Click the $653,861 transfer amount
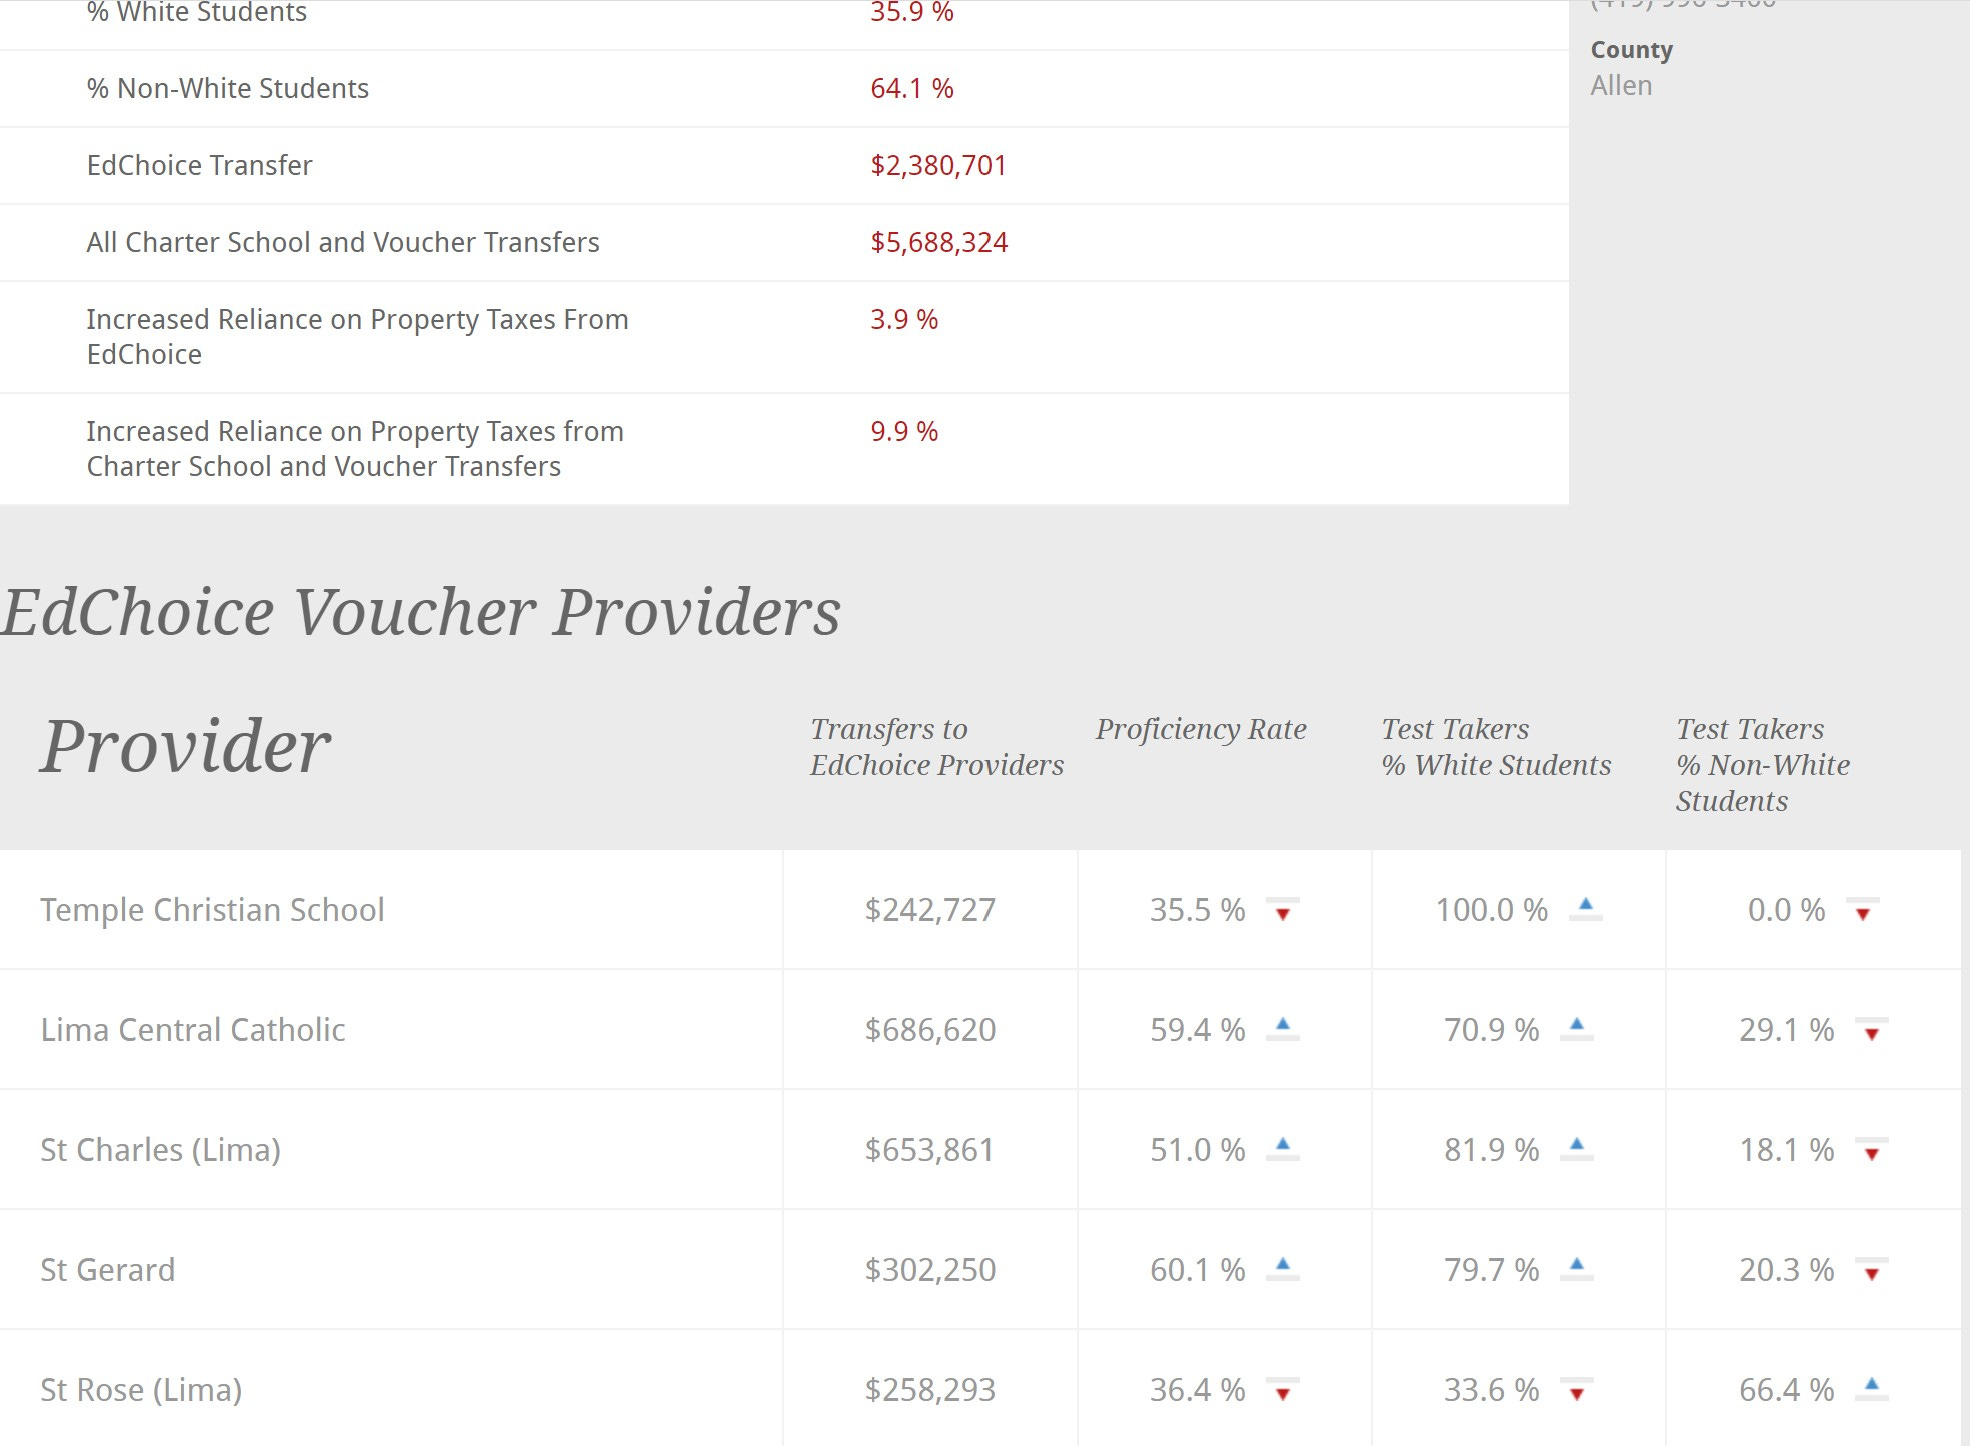 [930, 1150]
